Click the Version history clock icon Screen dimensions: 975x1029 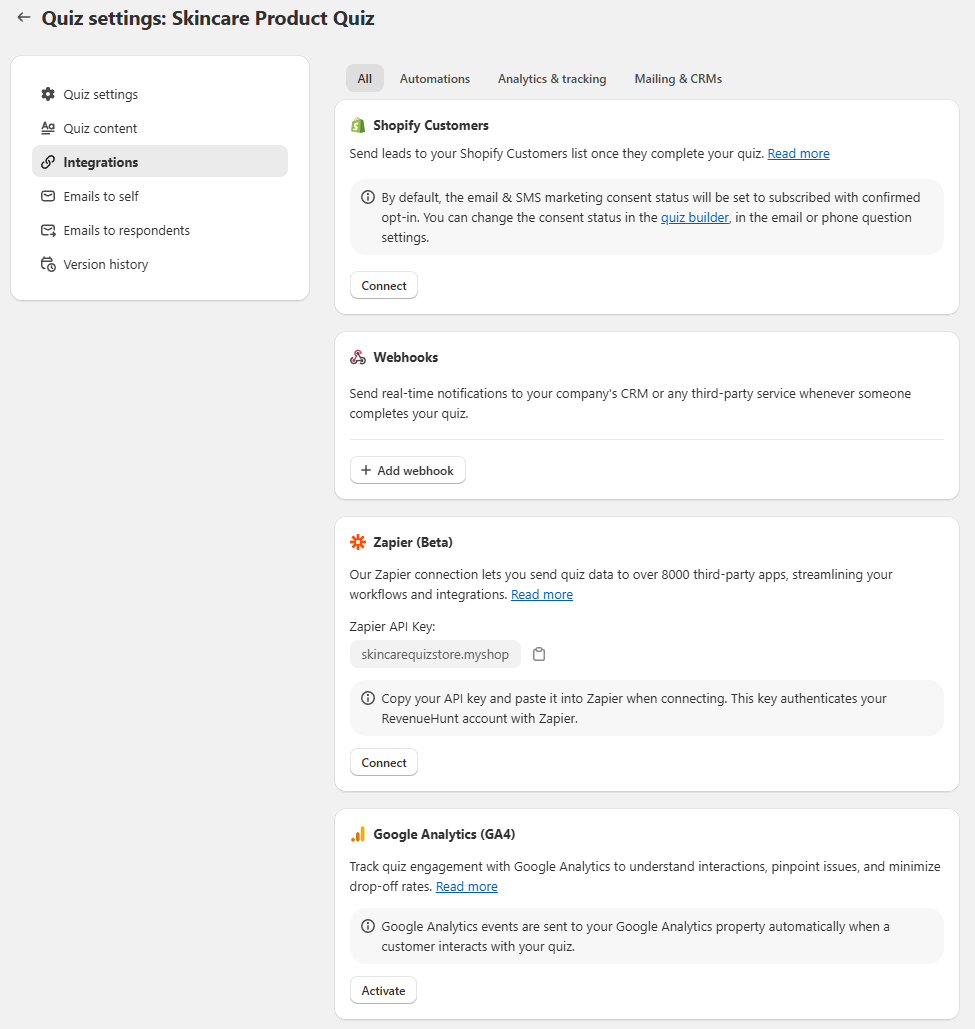pos(48,264)
